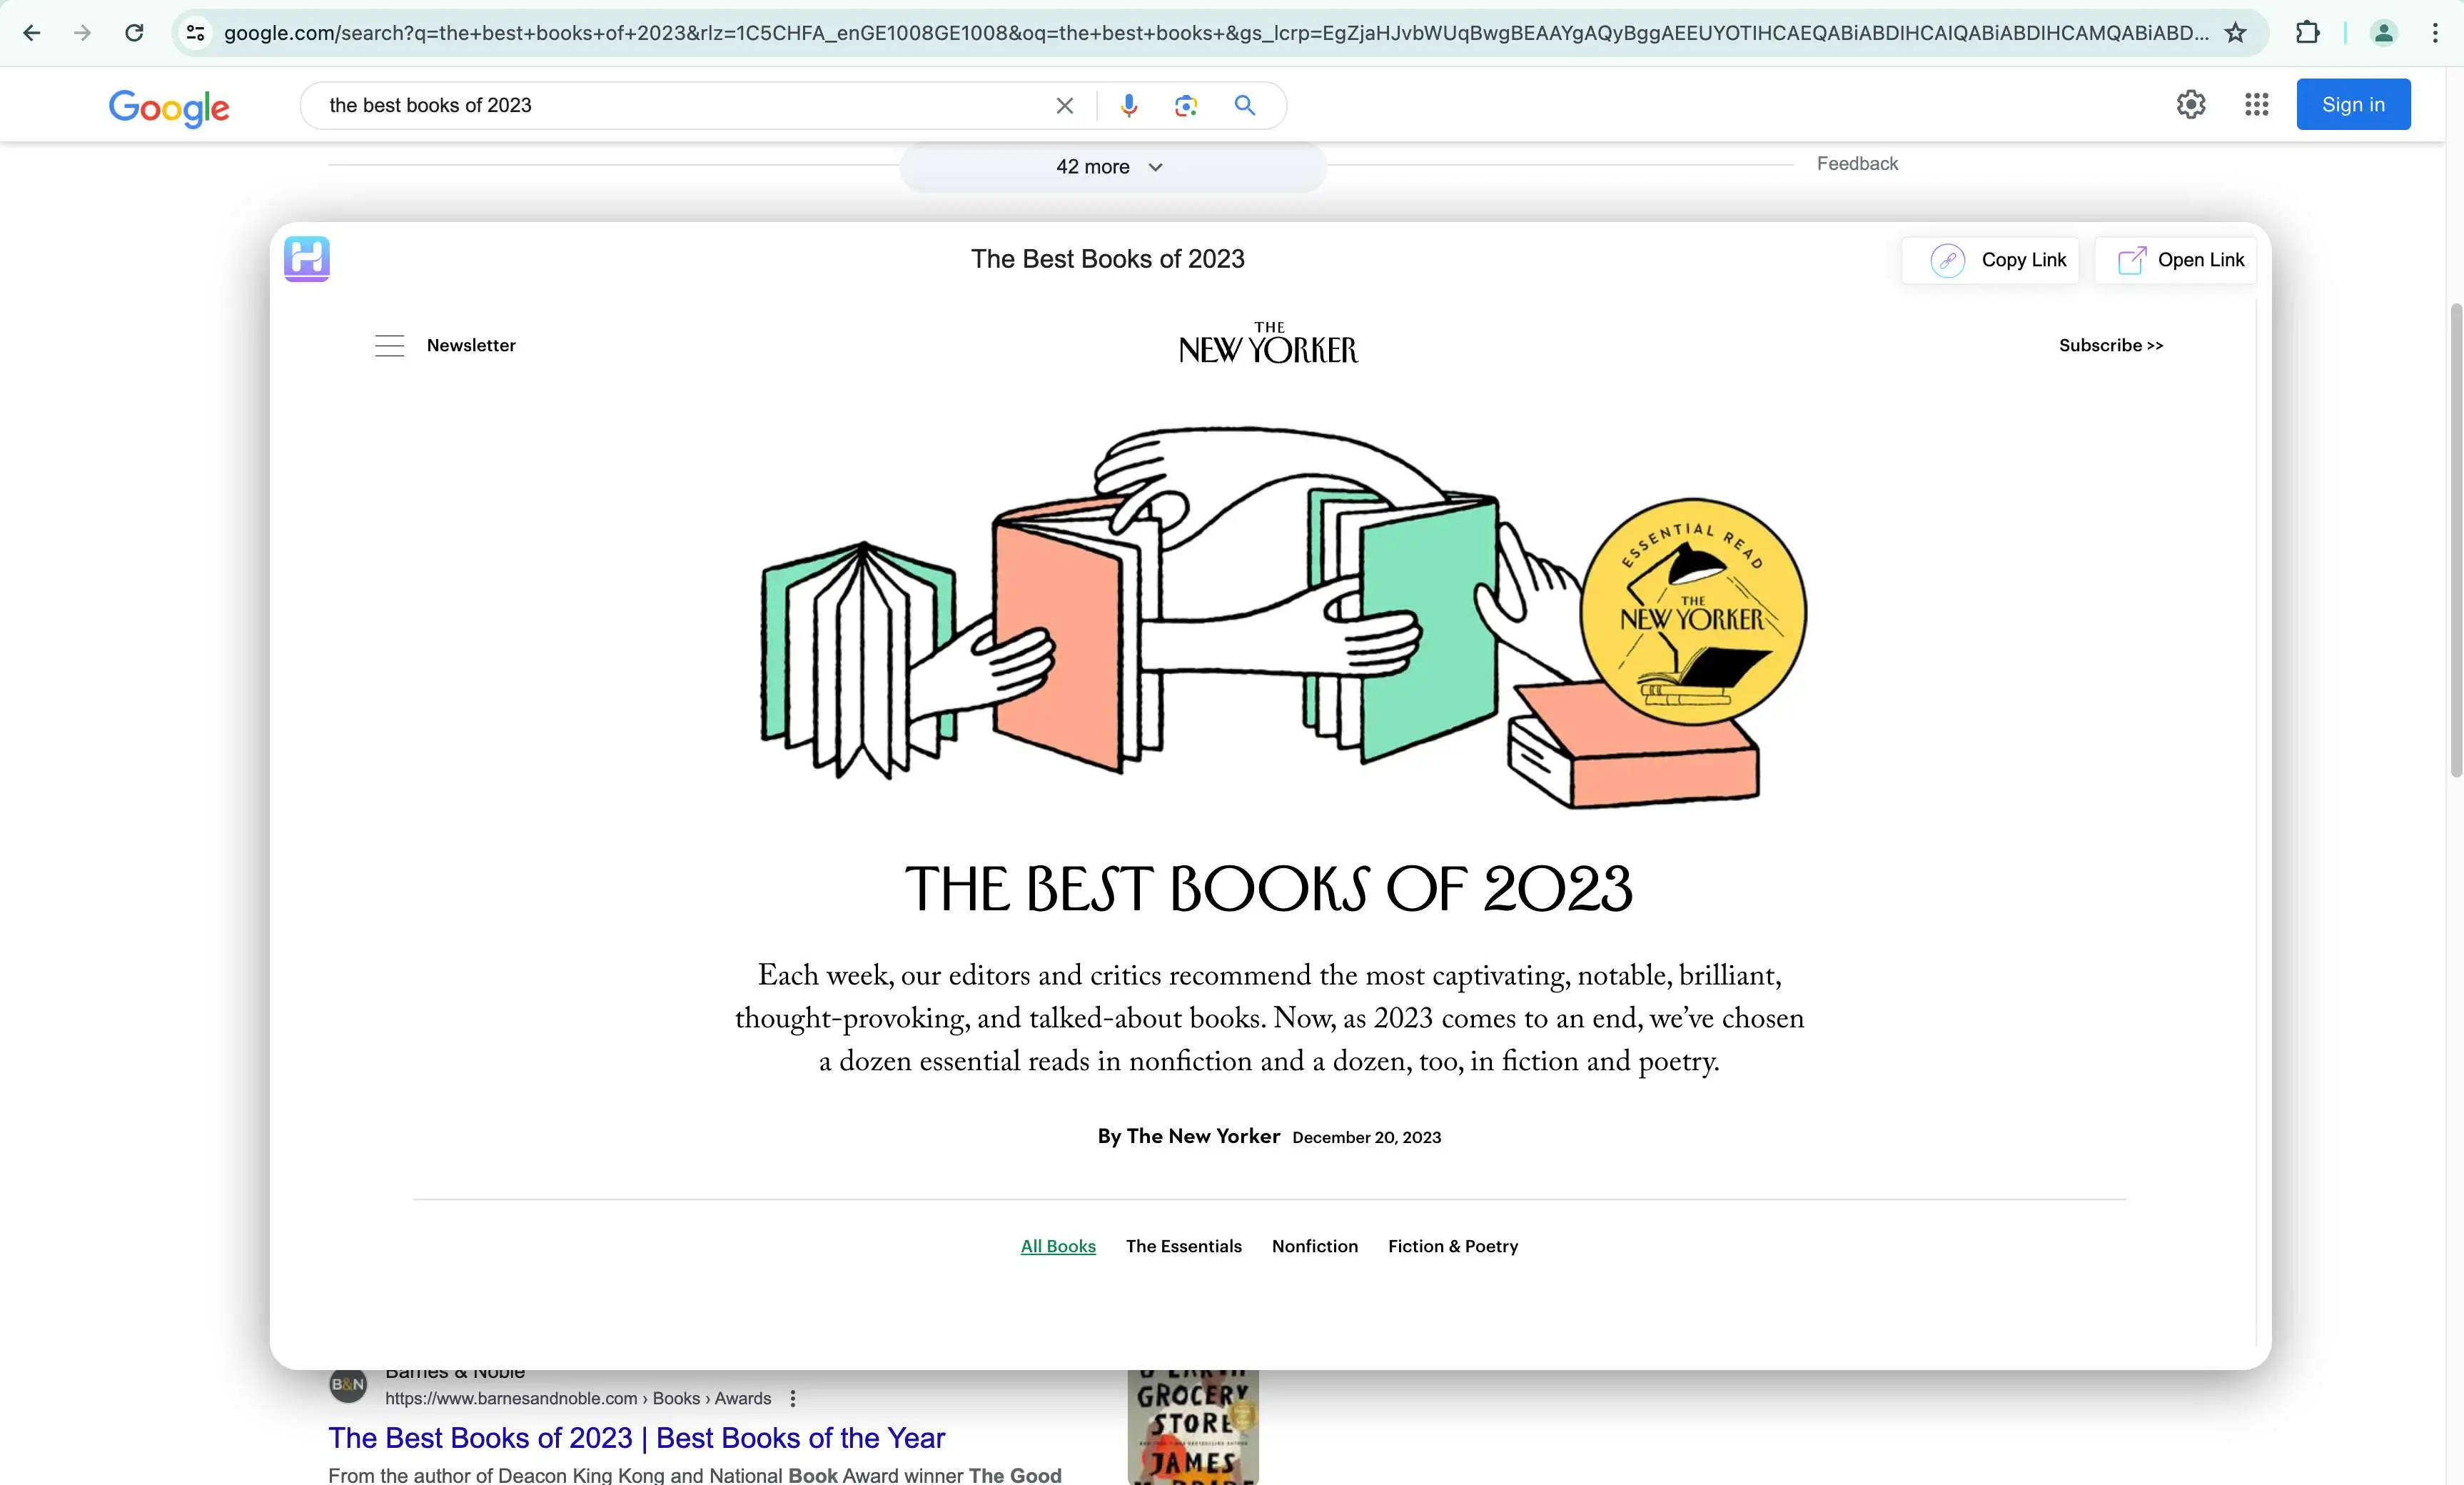
Task: Open New Yorker hamburger menu
Action: 389,345
